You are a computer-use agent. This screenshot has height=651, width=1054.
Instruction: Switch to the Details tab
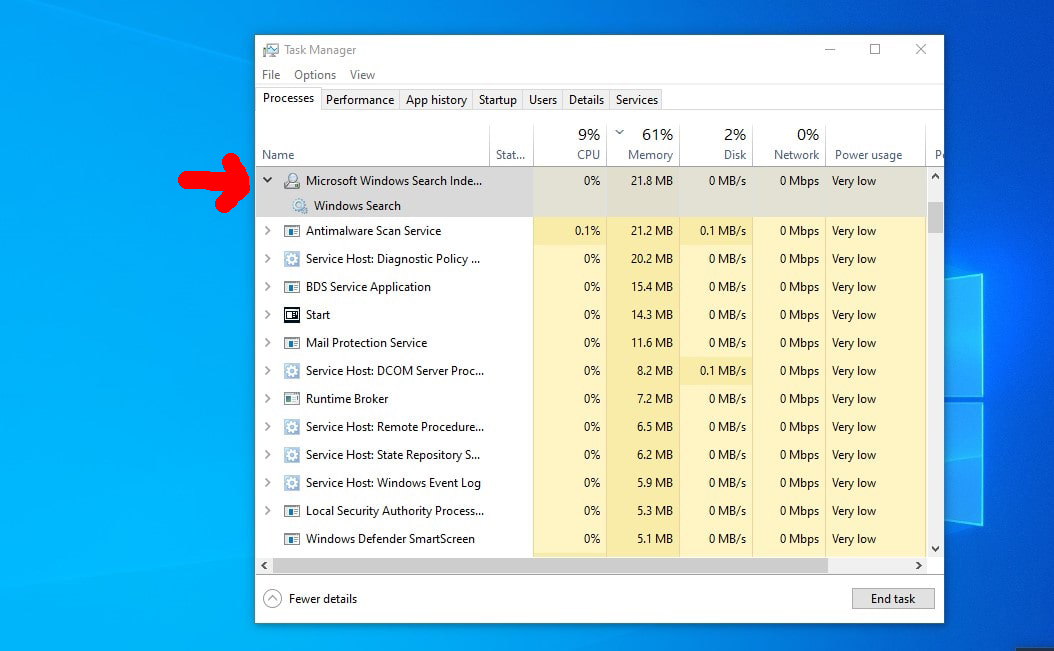pyautogui.click(x=586, y=100)
